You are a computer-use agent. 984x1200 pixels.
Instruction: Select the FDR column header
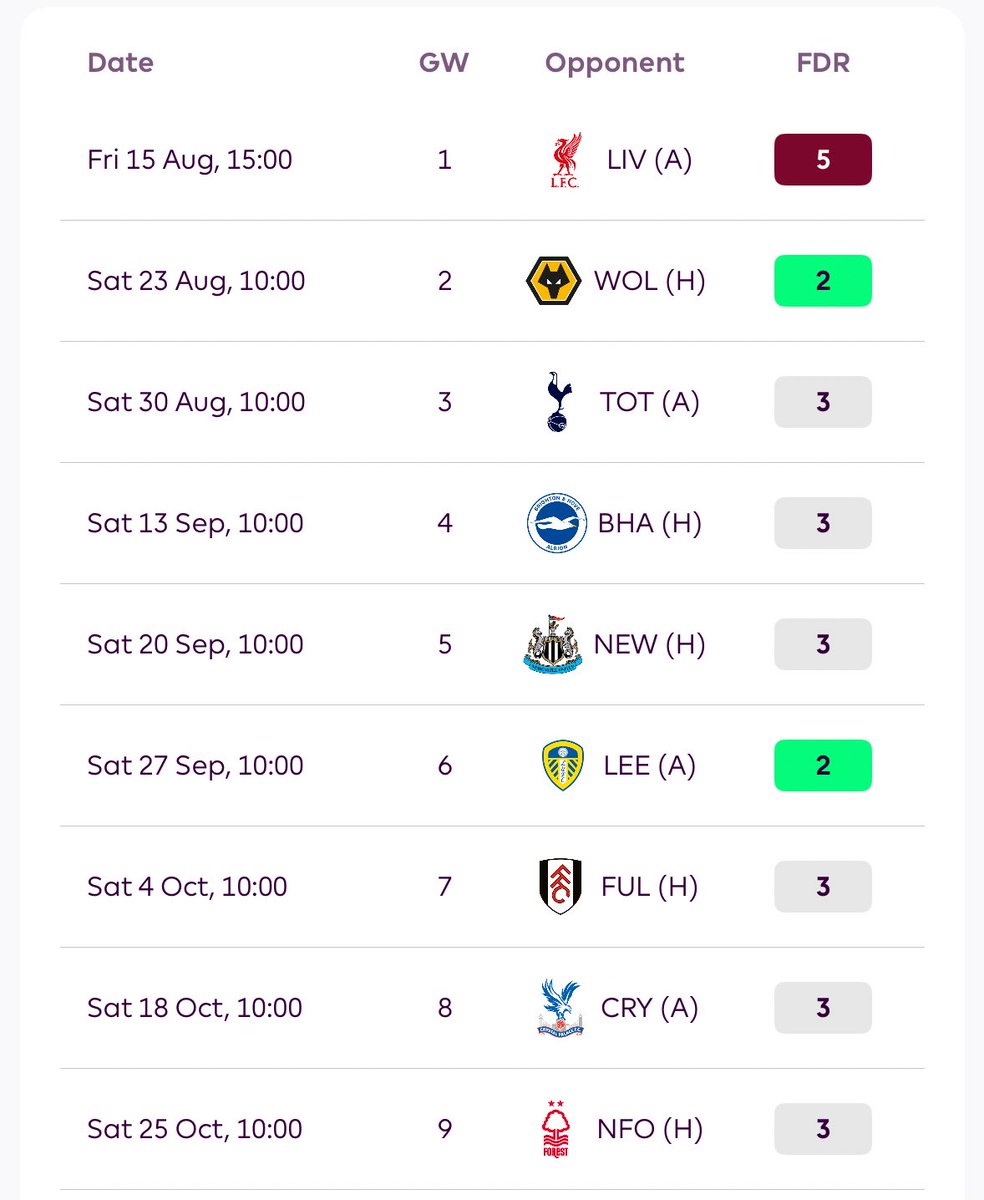[x=823, y=63]
